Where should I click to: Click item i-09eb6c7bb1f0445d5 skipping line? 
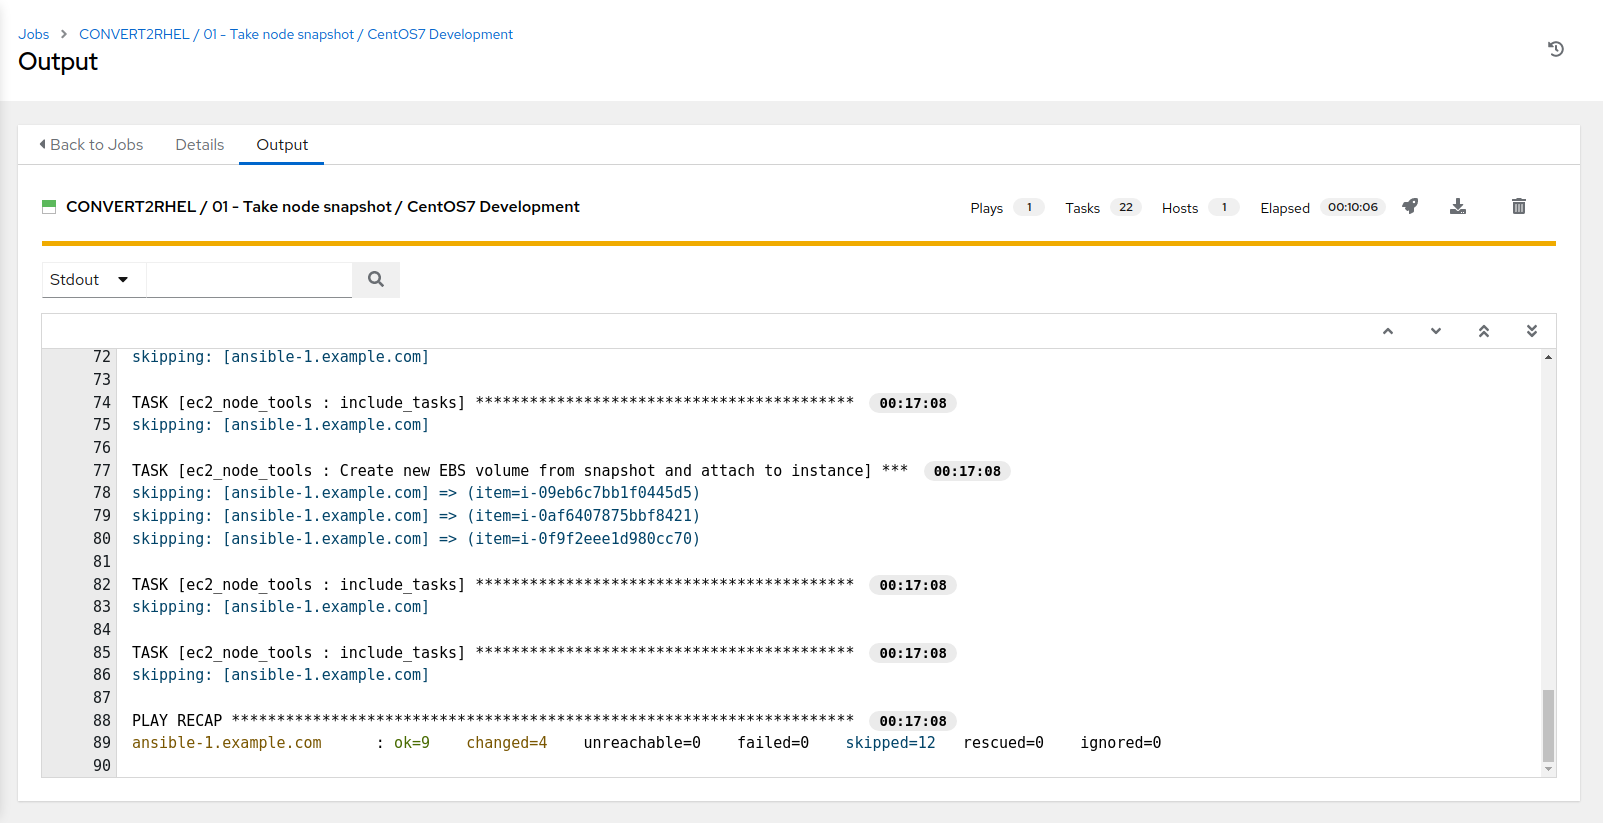click(416, 493)
